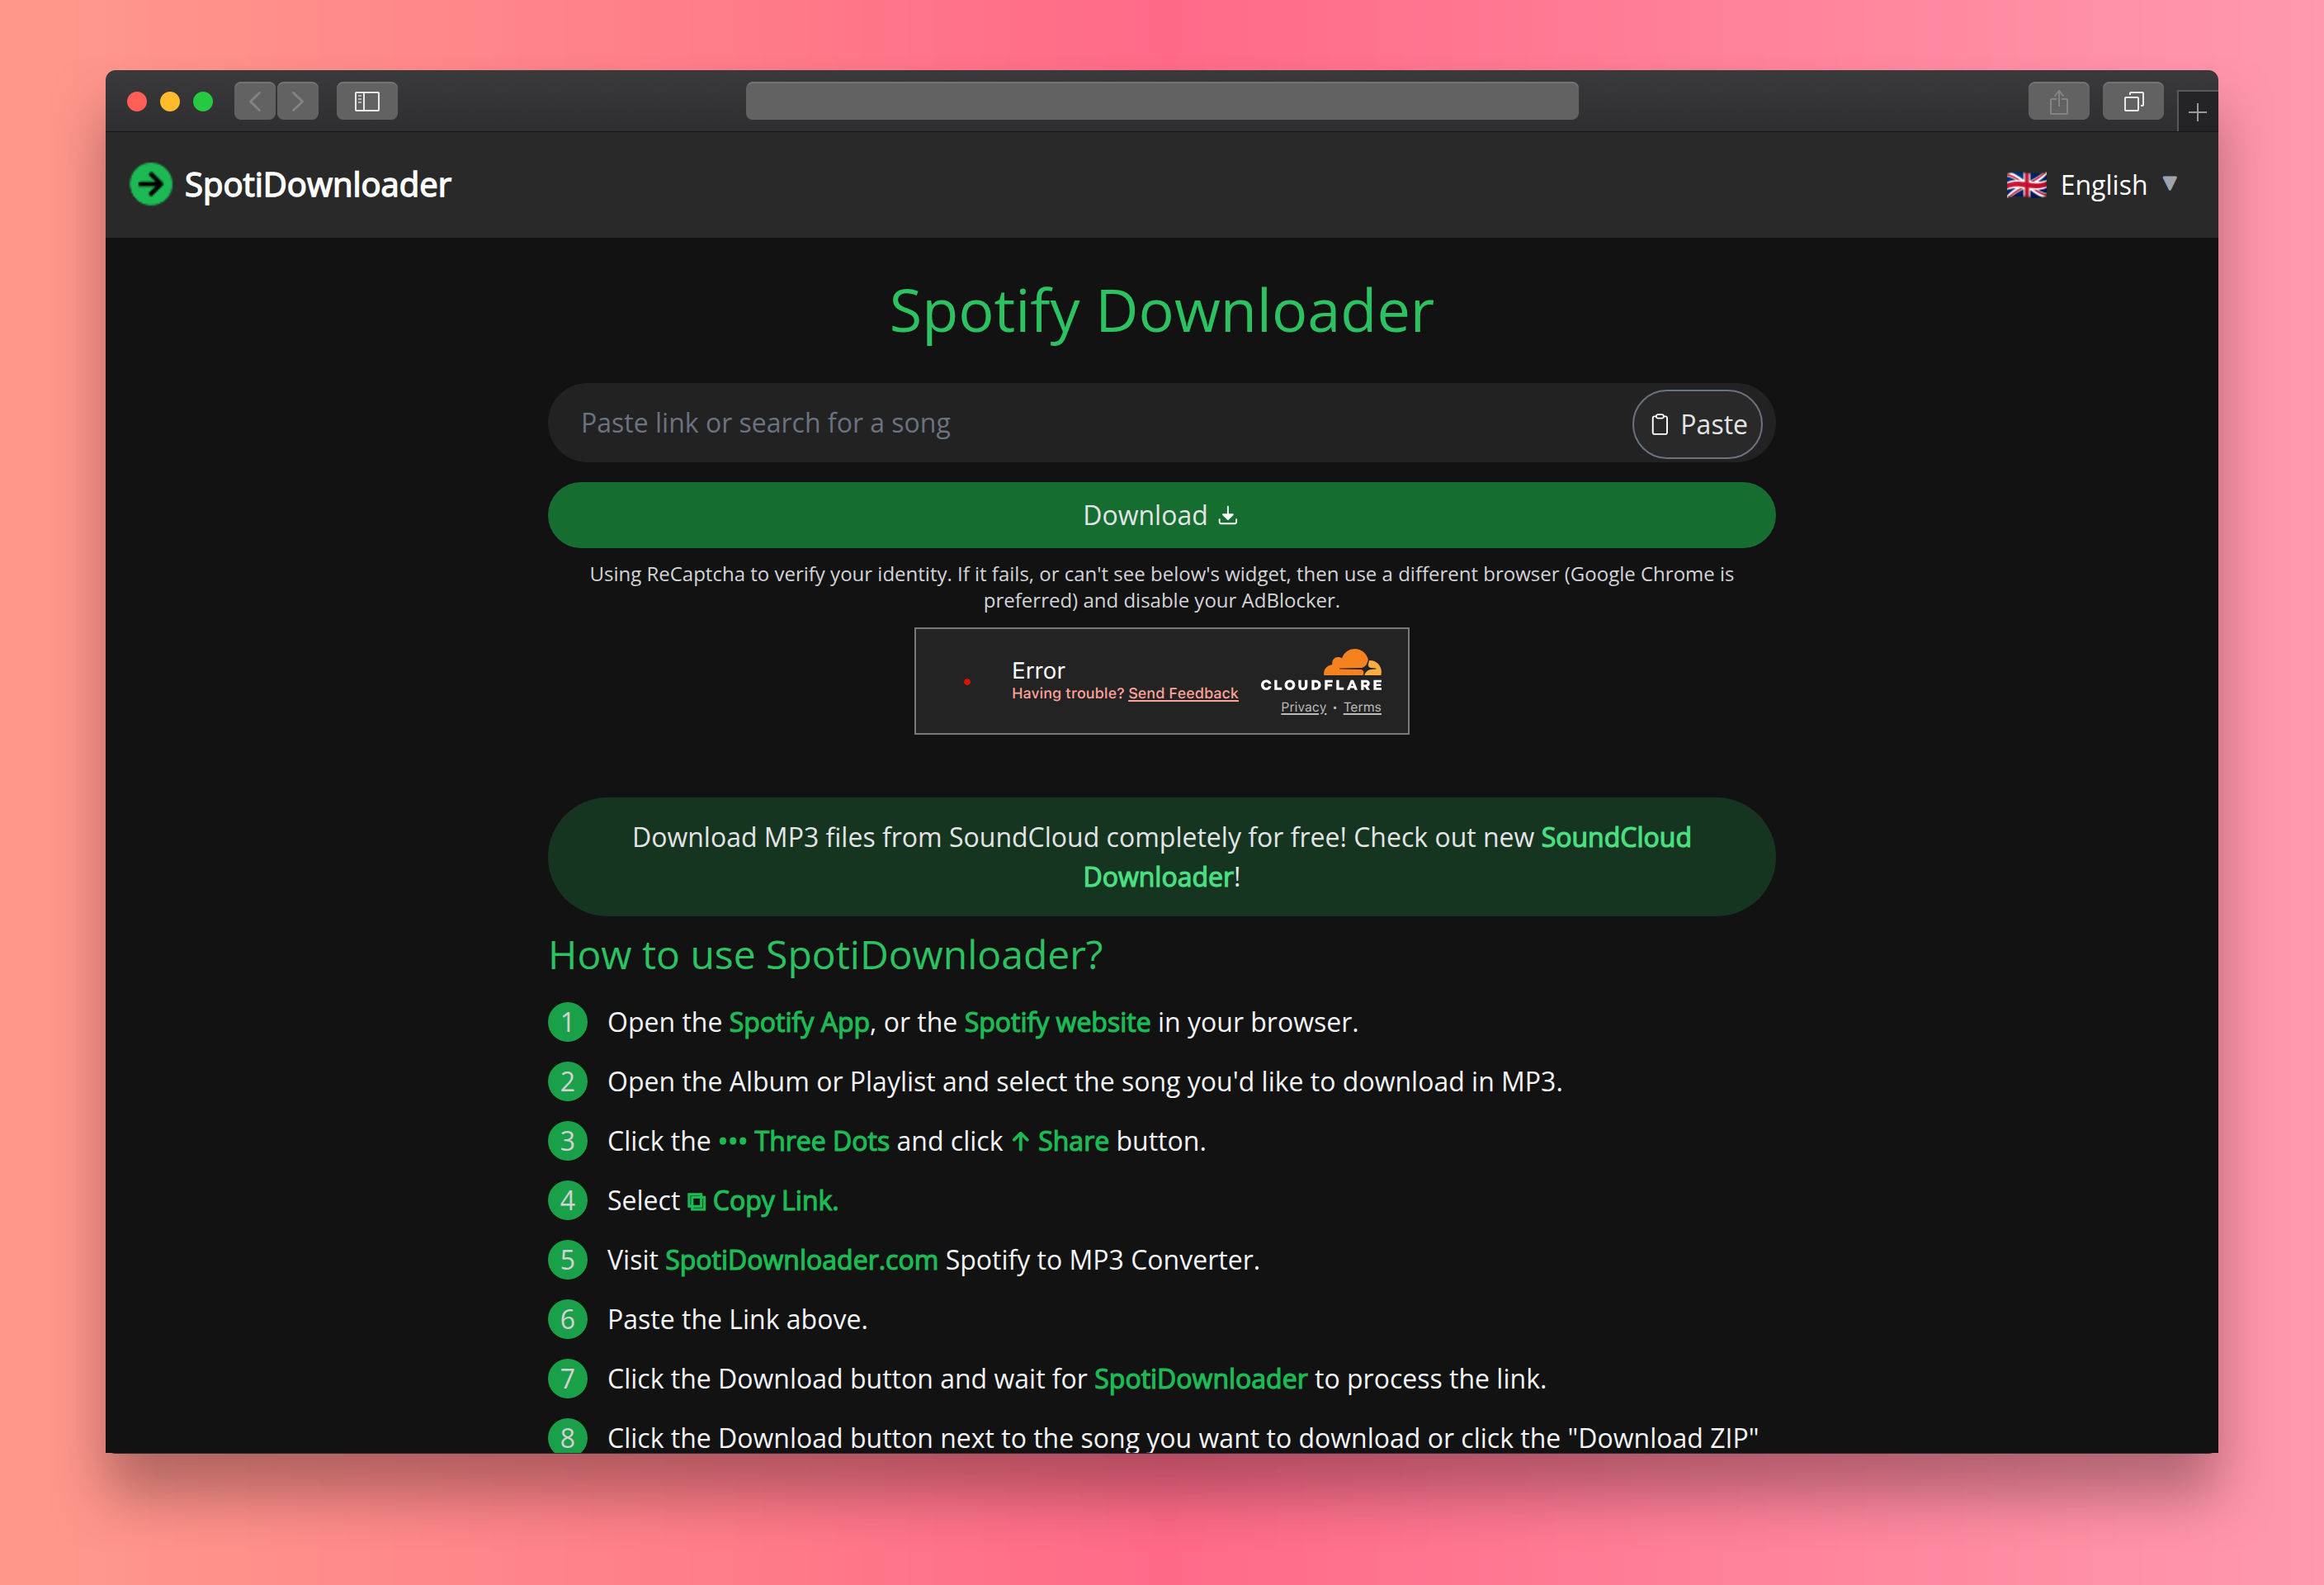Close the browser window with red button
The width and height of the screenshot is (2324, 1585).
138,101
